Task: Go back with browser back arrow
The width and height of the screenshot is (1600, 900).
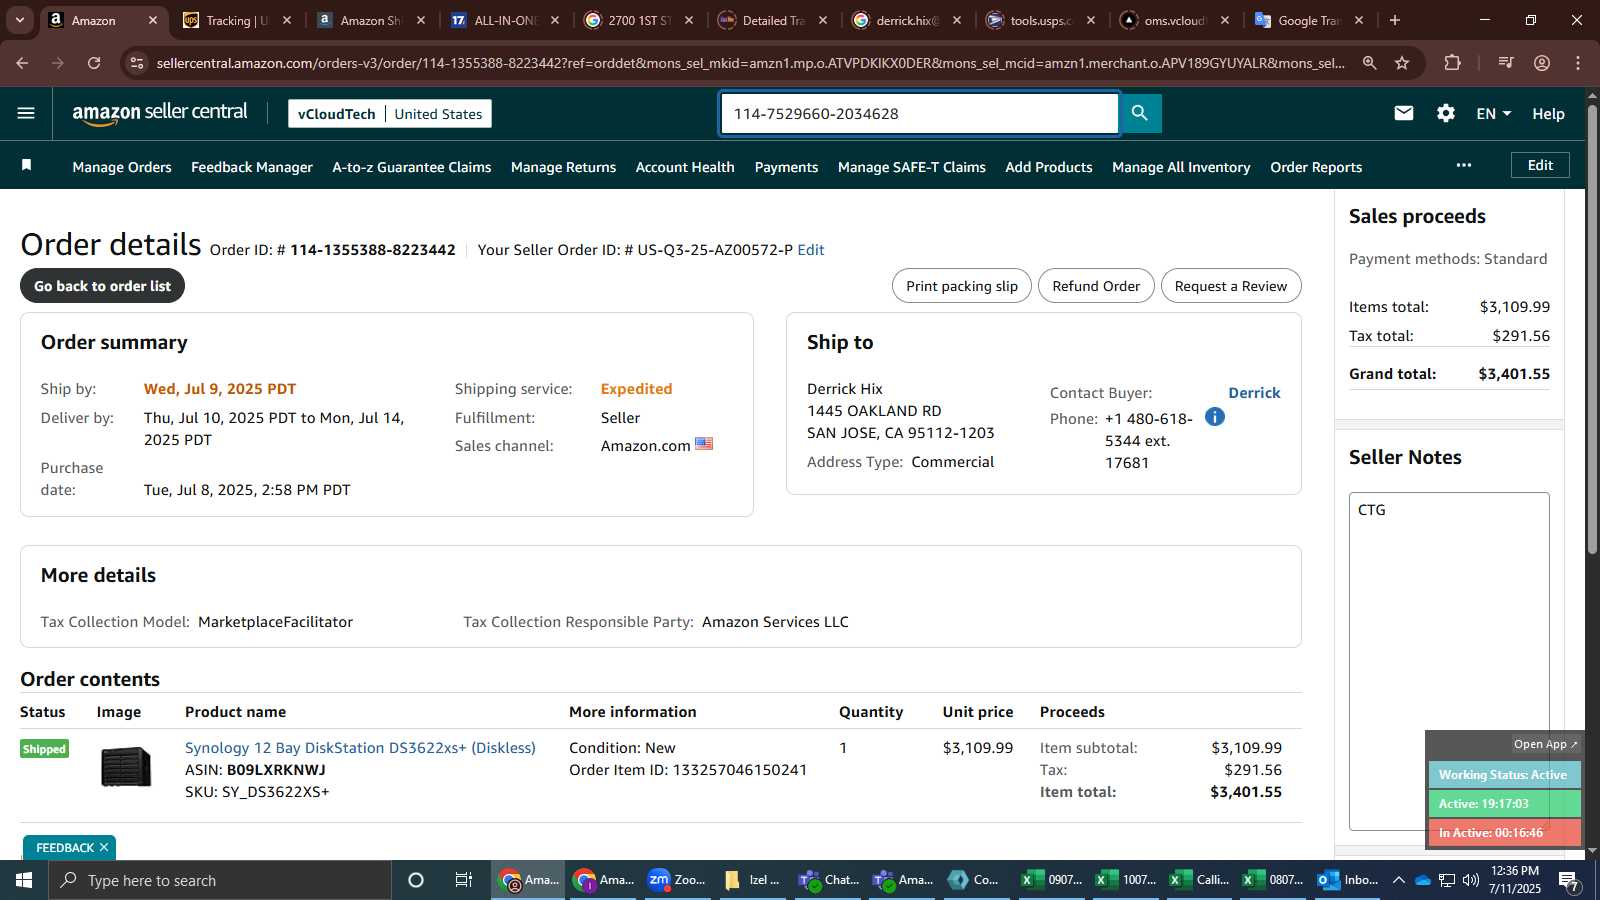Action: (x=22, y=63)
